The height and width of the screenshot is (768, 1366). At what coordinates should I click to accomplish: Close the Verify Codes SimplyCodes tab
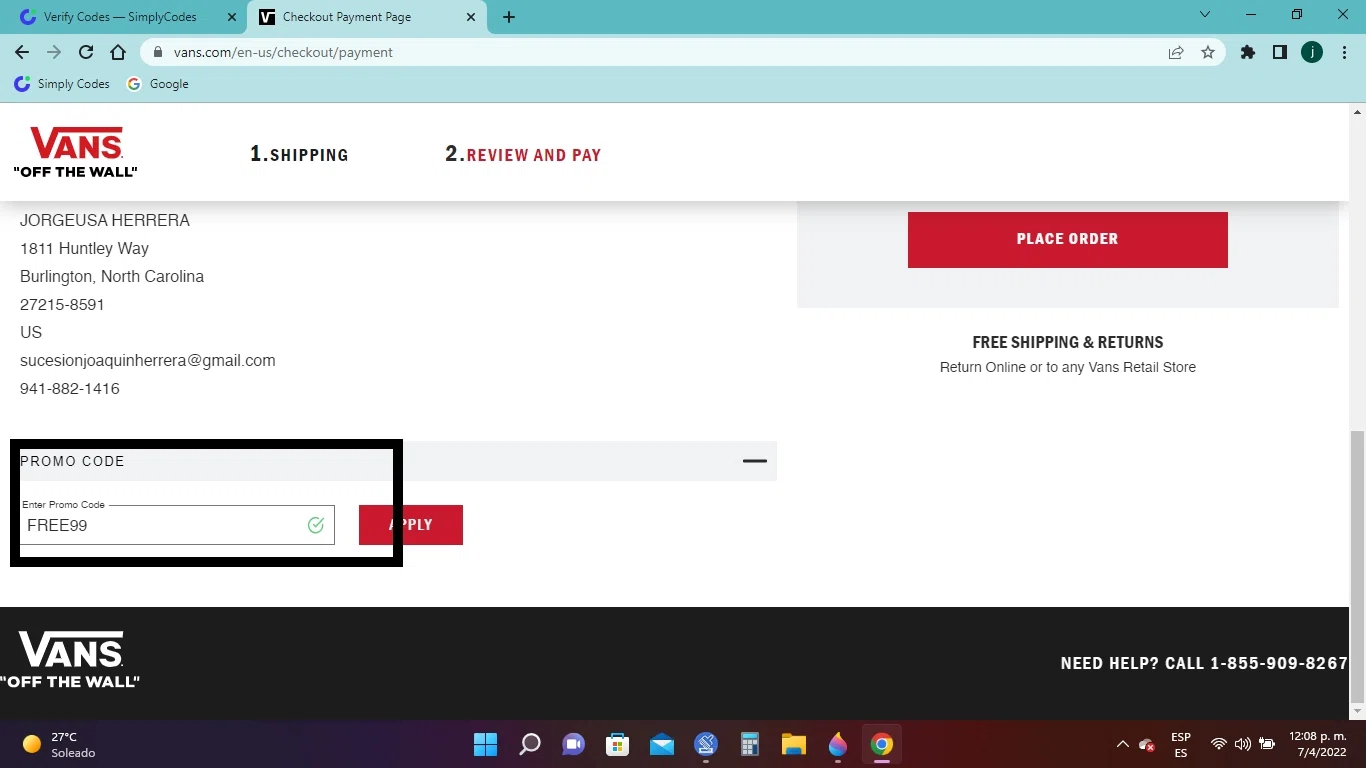231,17
